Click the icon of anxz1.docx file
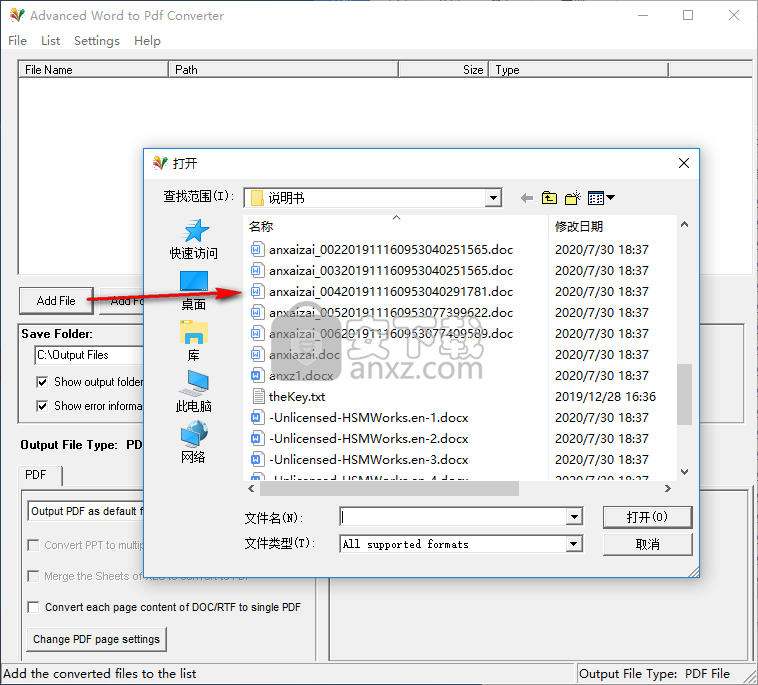The image size is (758, 685). coord(257,376)
